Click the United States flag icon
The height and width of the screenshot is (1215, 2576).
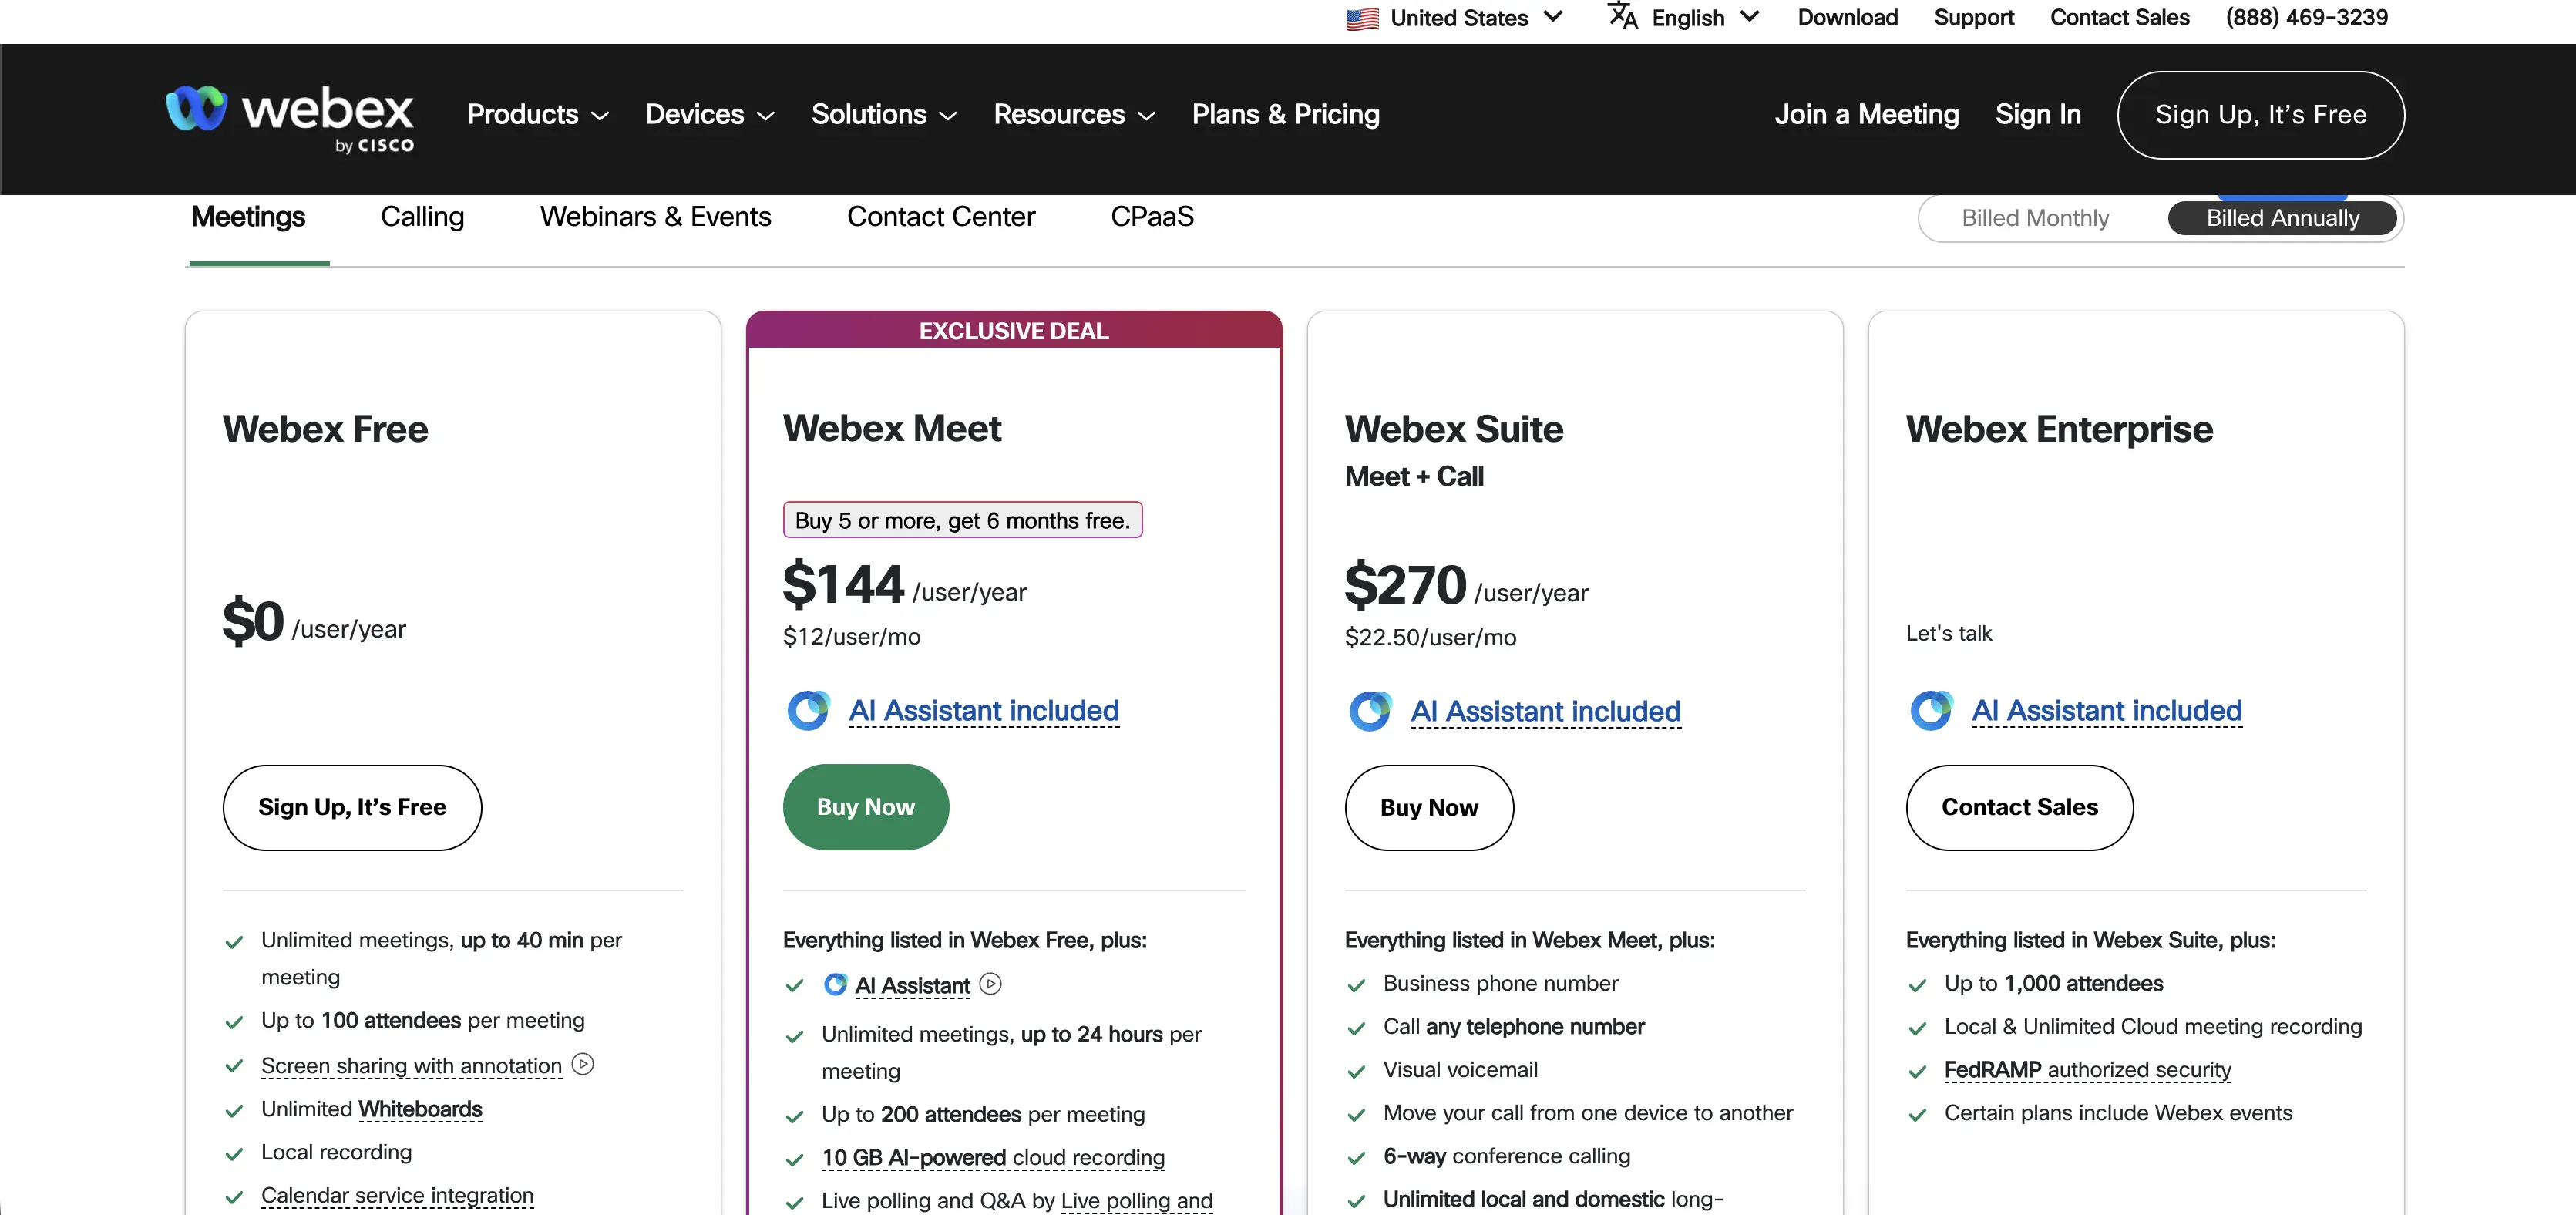(x=1361, y=19)
